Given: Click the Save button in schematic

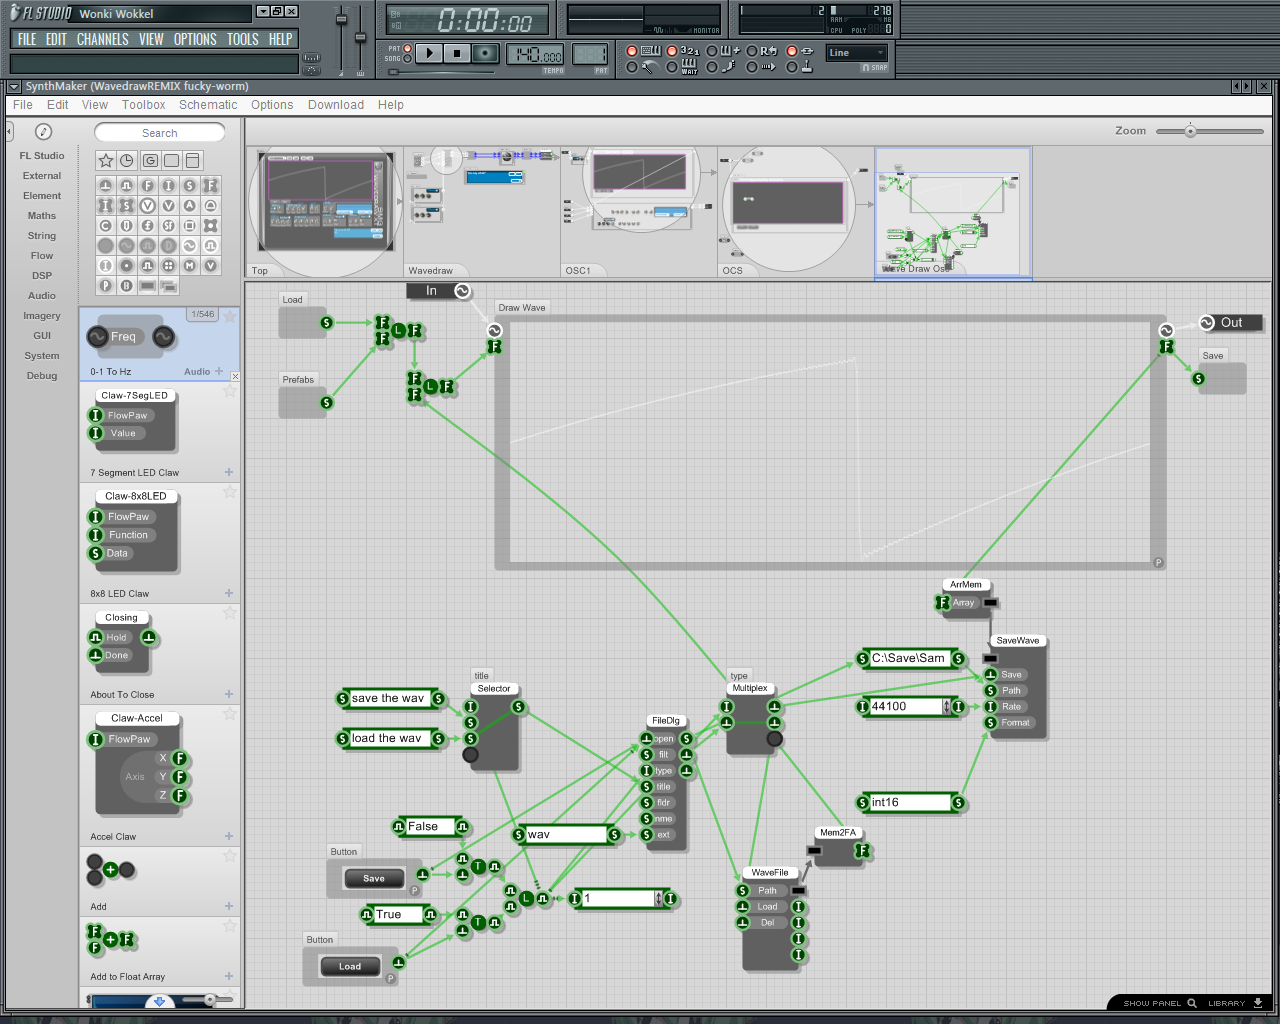Looking at the screenshot, I should point(373,878).
